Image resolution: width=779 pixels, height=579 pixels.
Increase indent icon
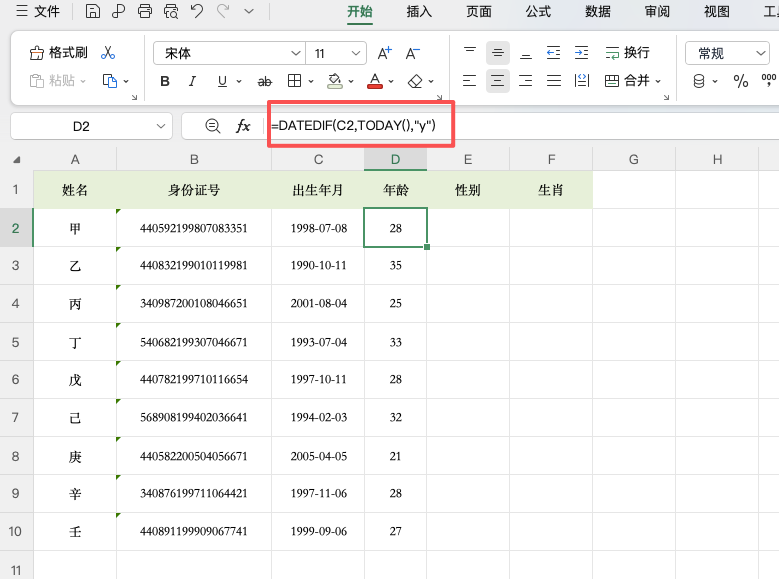[x=581, y=53]
